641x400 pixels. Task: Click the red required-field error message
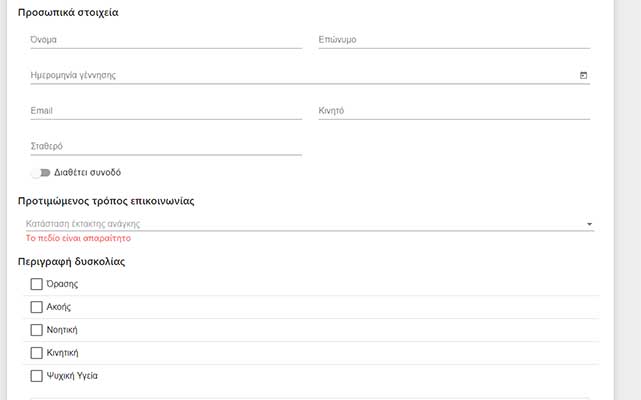click(x=78, y=239)
